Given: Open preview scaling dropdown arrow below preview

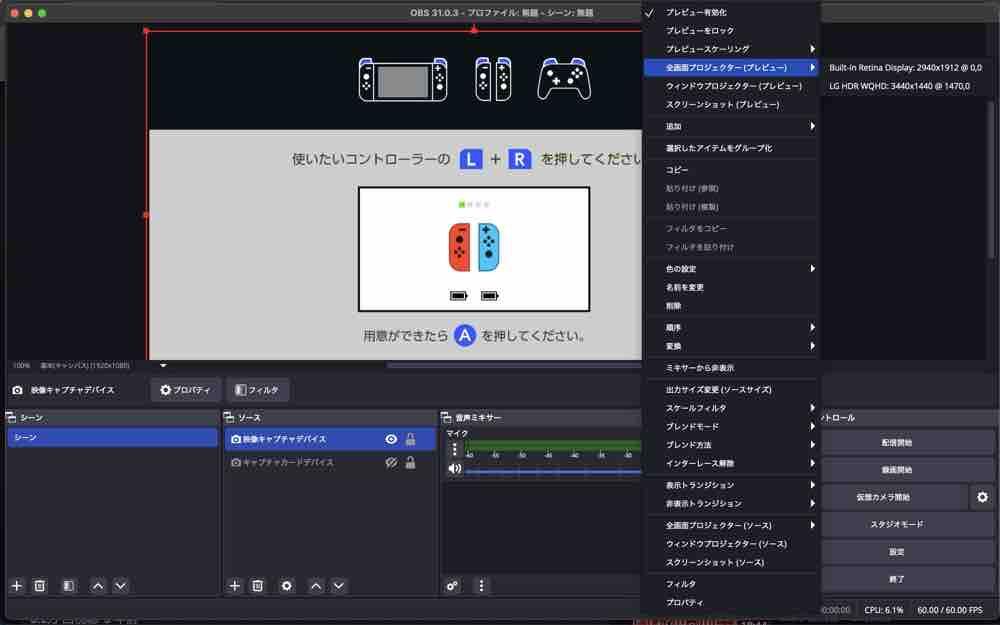Looking at the screenshot, I should point(163,365).
